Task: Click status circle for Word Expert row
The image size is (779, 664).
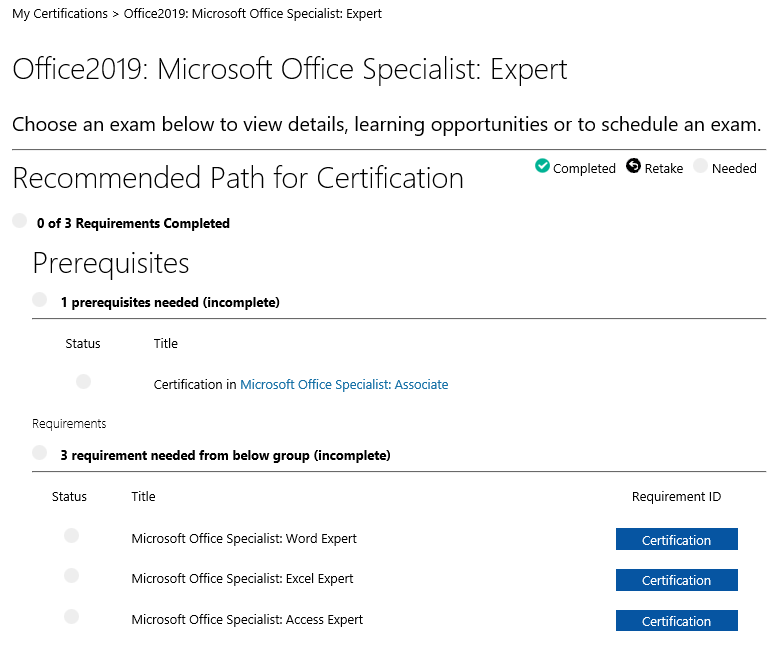Action: pos(71,536)
